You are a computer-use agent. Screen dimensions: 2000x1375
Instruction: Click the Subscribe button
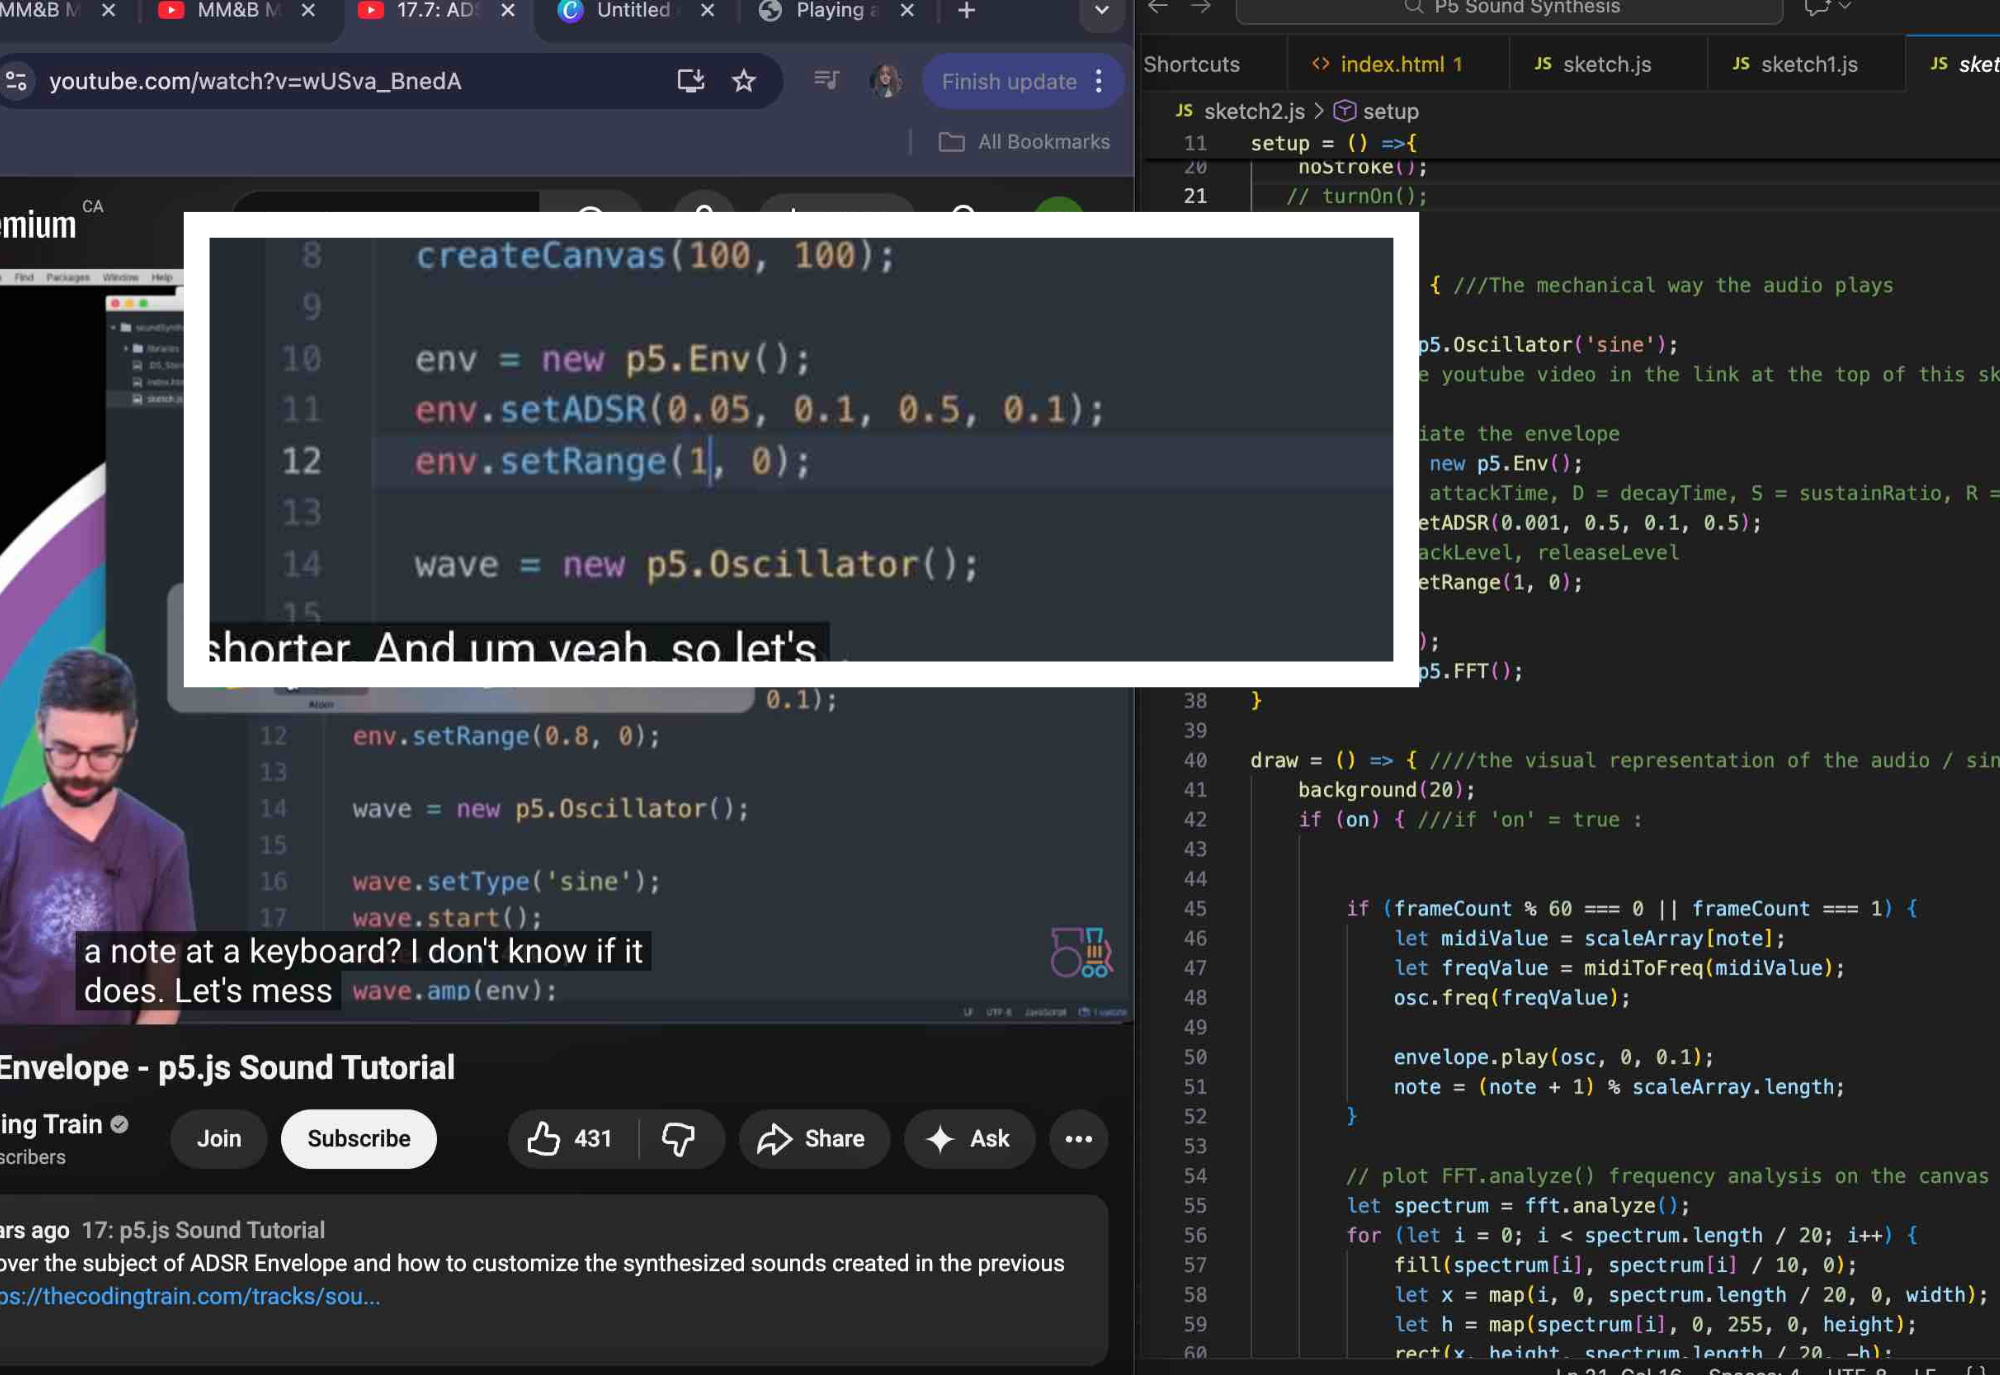pos(359,1138)
